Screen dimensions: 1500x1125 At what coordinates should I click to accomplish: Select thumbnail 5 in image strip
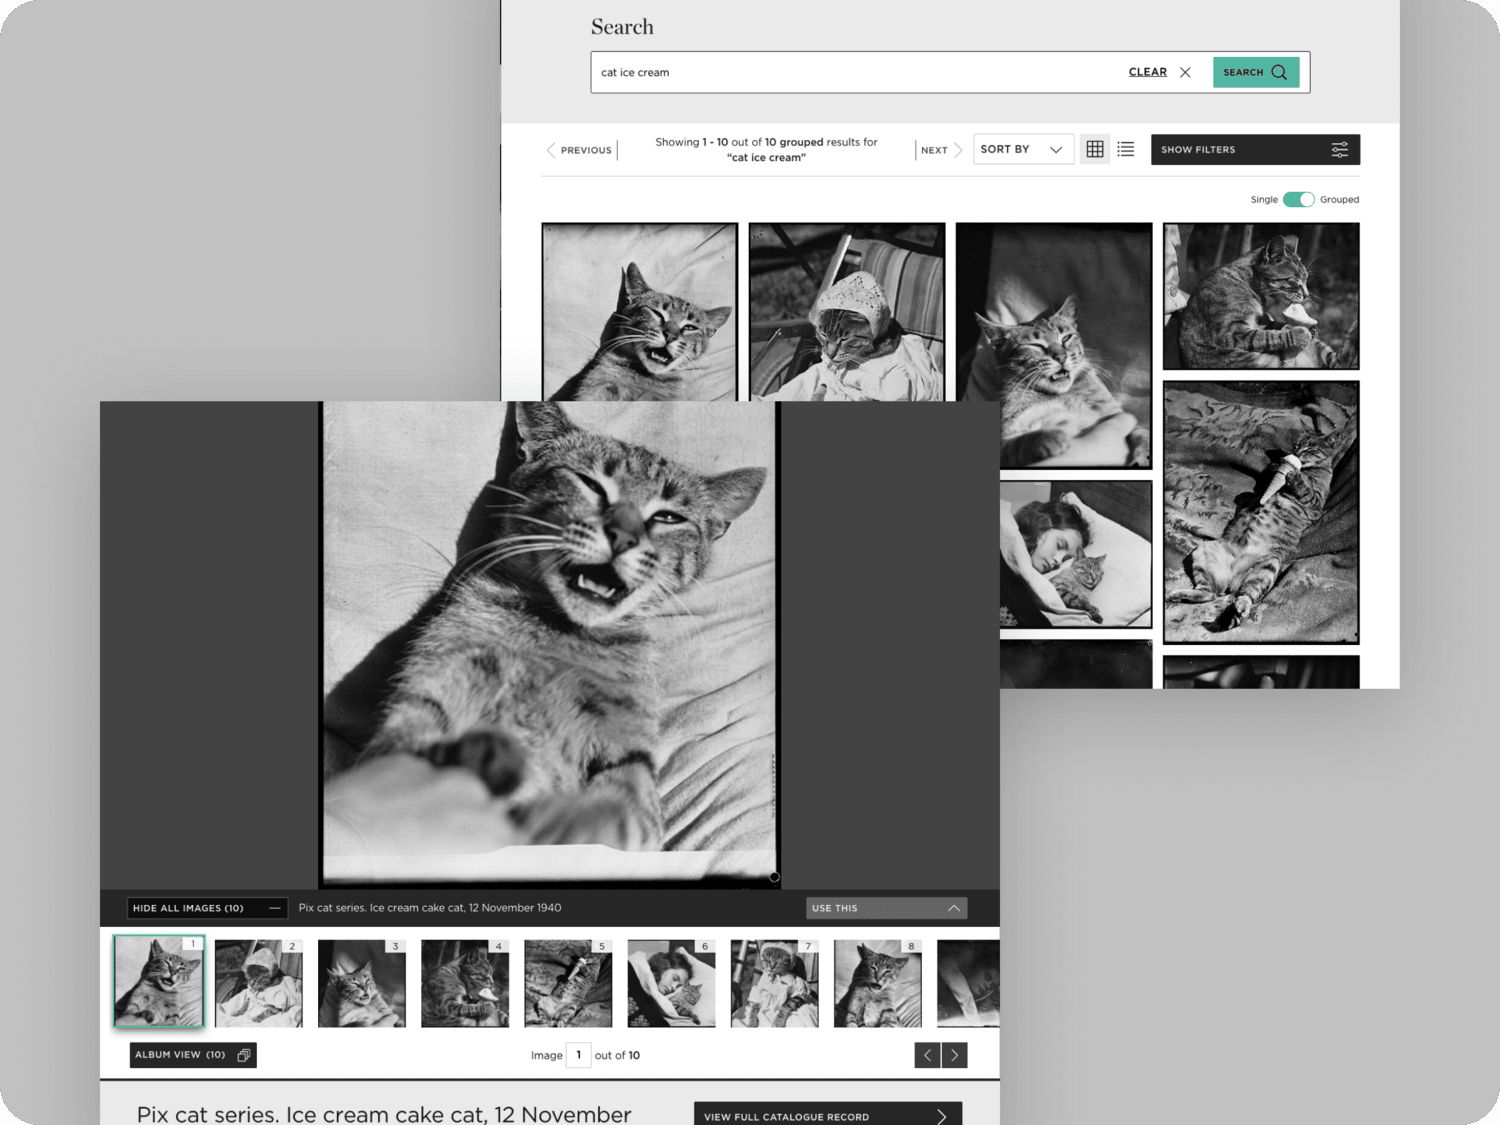click(568, 983)
